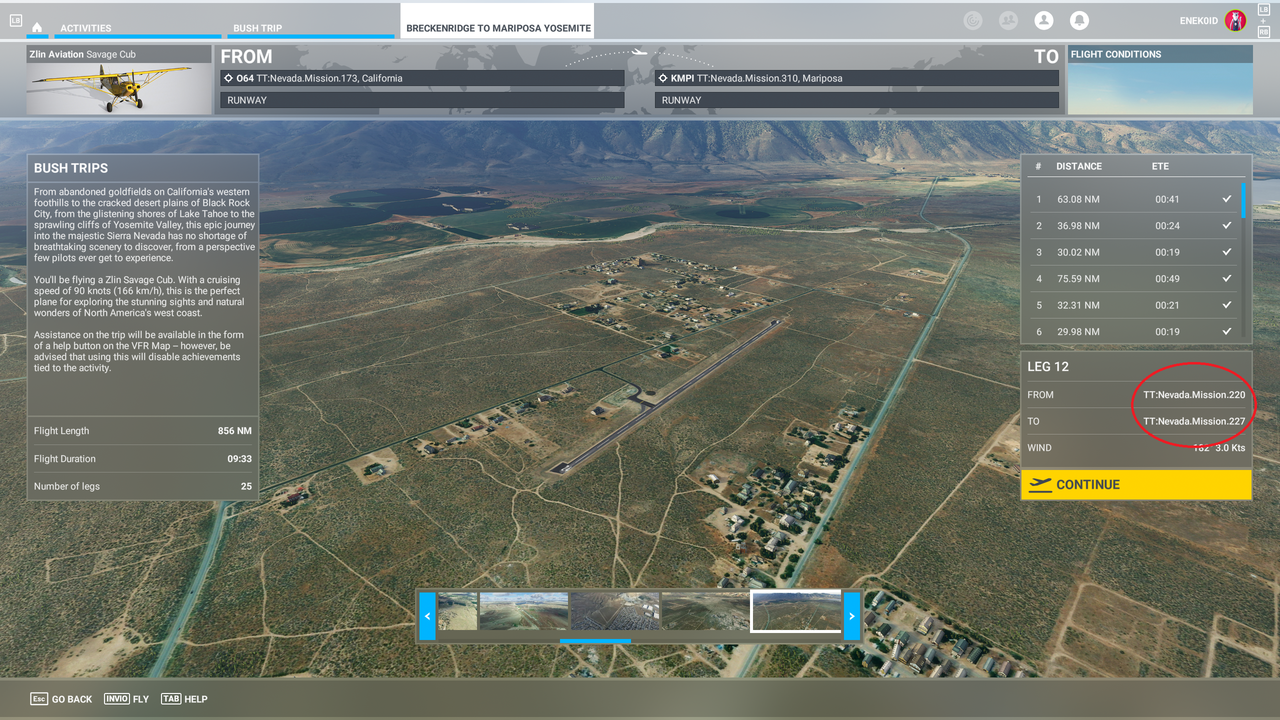Click the DISTANCE column header

(1079, 166)
